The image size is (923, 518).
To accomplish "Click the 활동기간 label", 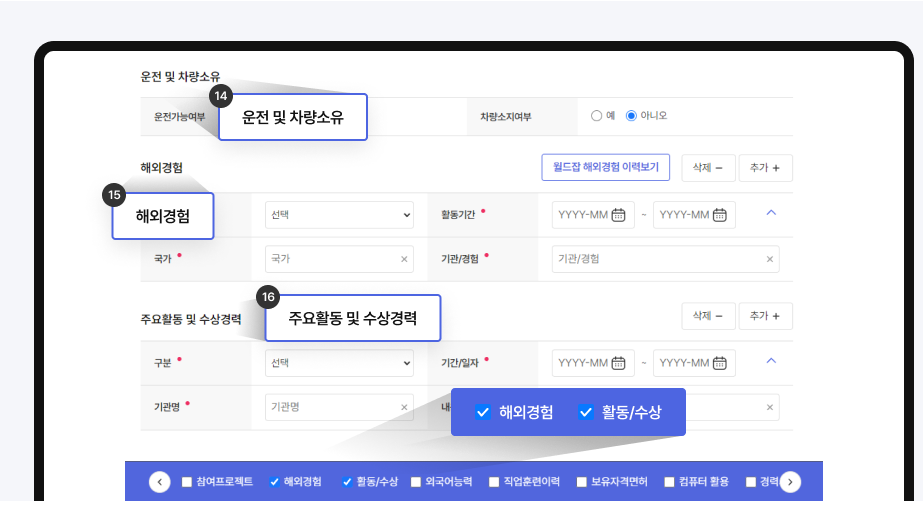I will pyautogui.click(x=458, y=215).
